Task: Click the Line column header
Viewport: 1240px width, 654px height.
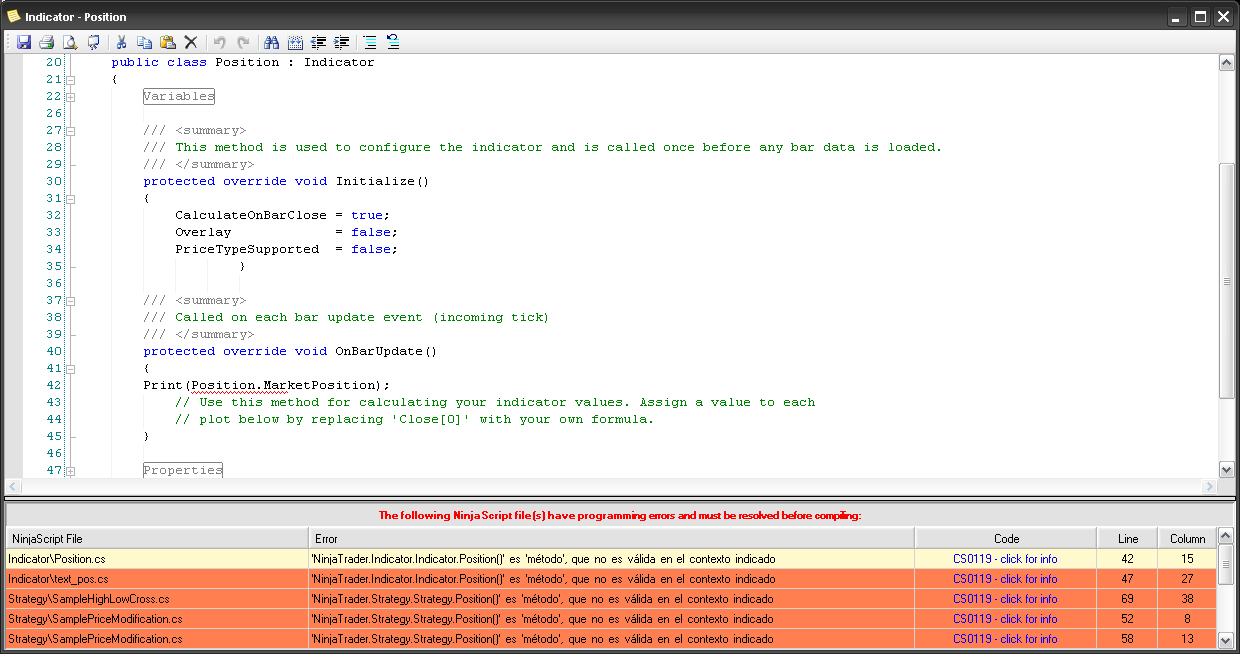Action: [x=1127, y=538]
